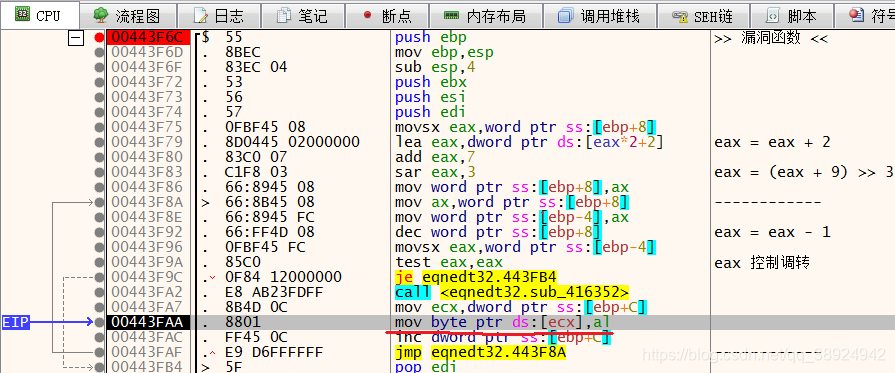The height and width of the screenshot is (373, 895).
Task: Open the 笔记 tab
Action: [x=303, y=16]
